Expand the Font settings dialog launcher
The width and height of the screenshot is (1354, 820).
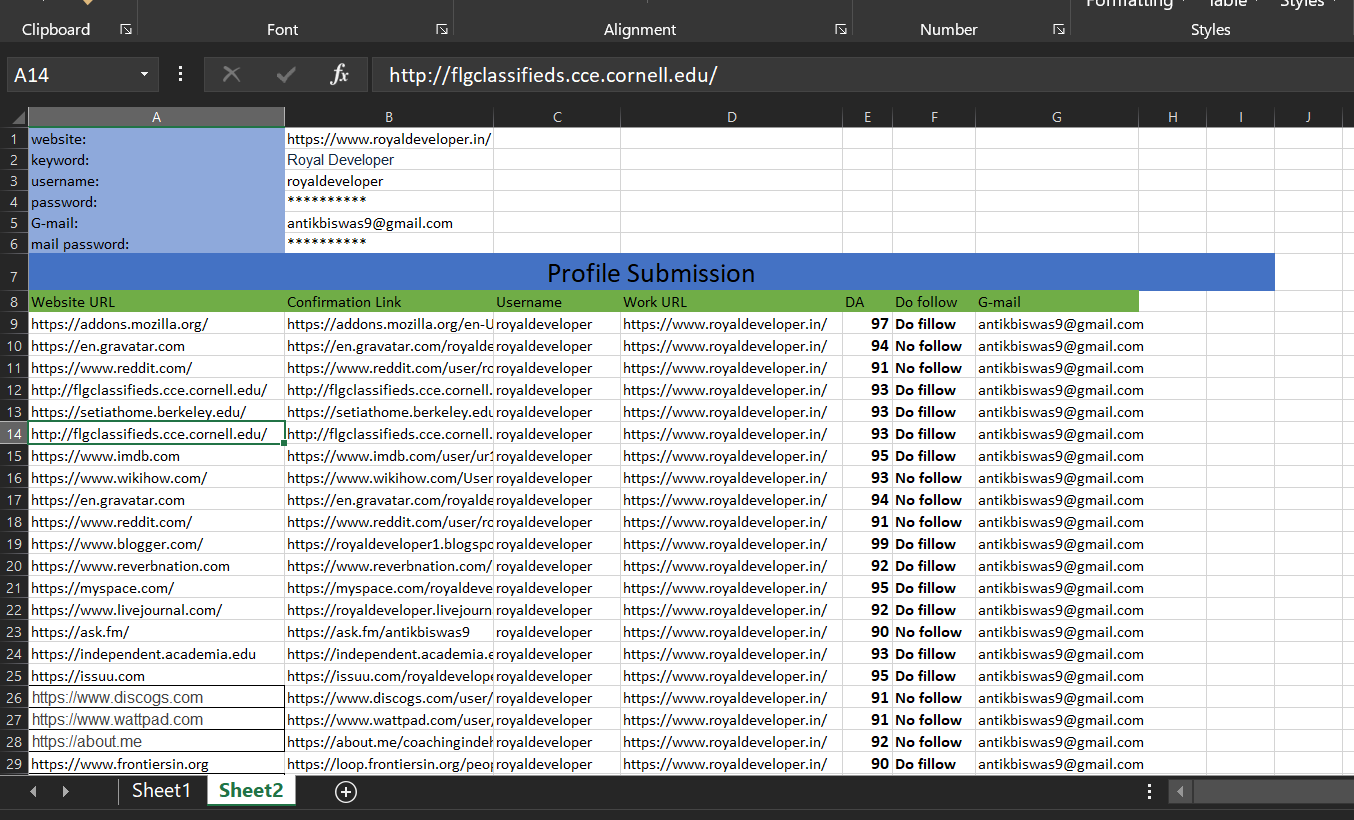point(442,29)
